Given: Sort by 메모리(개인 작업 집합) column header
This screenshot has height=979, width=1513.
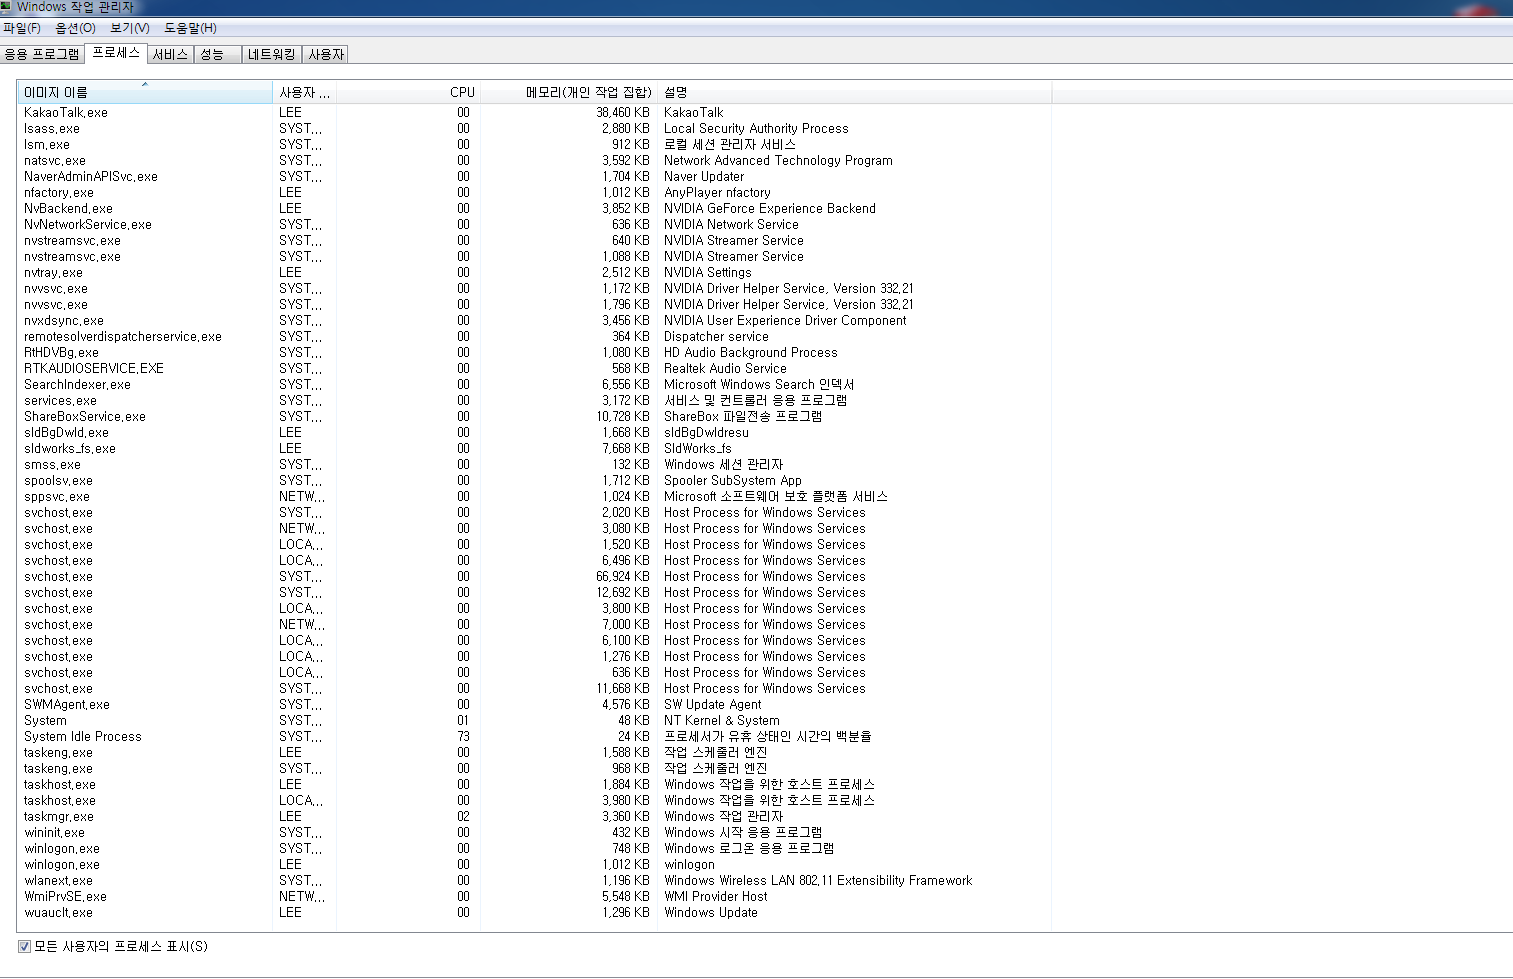Looking at the screenshot, I should tap(568, 92).
